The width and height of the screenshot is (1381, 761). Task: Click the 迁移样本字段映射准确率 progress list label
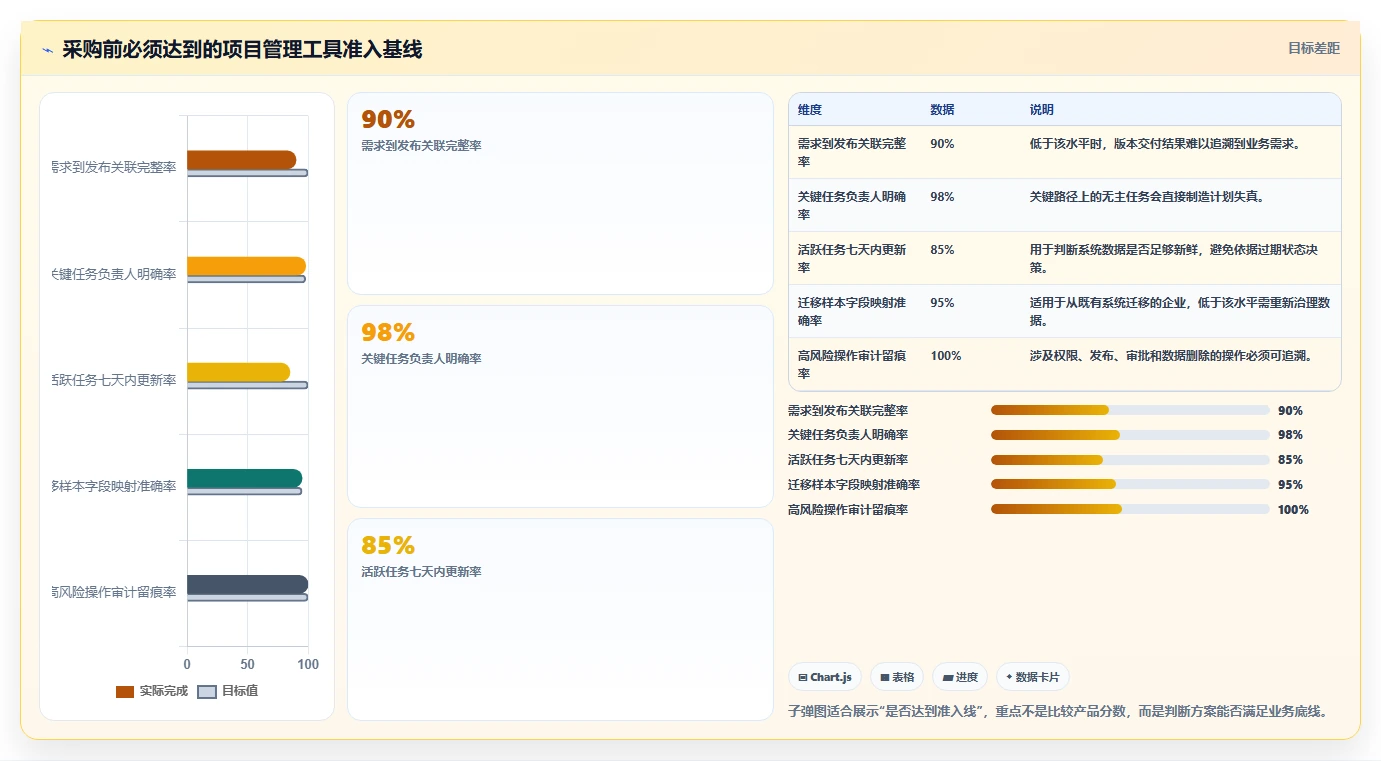854,485
